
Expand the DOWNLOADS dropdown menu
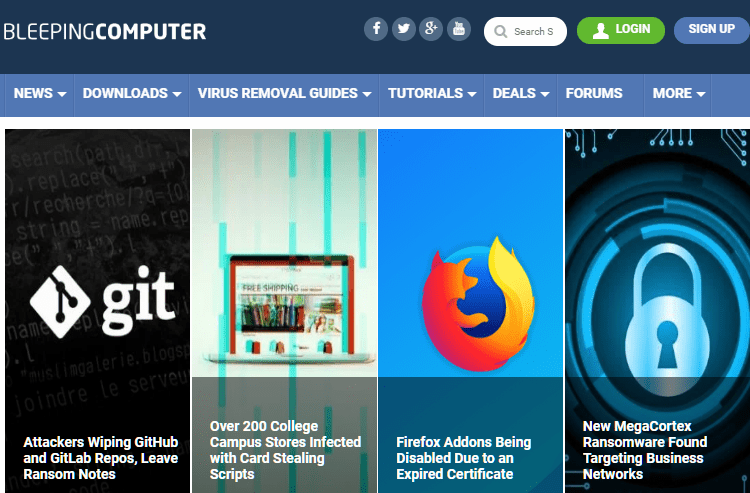coord(132,95)
